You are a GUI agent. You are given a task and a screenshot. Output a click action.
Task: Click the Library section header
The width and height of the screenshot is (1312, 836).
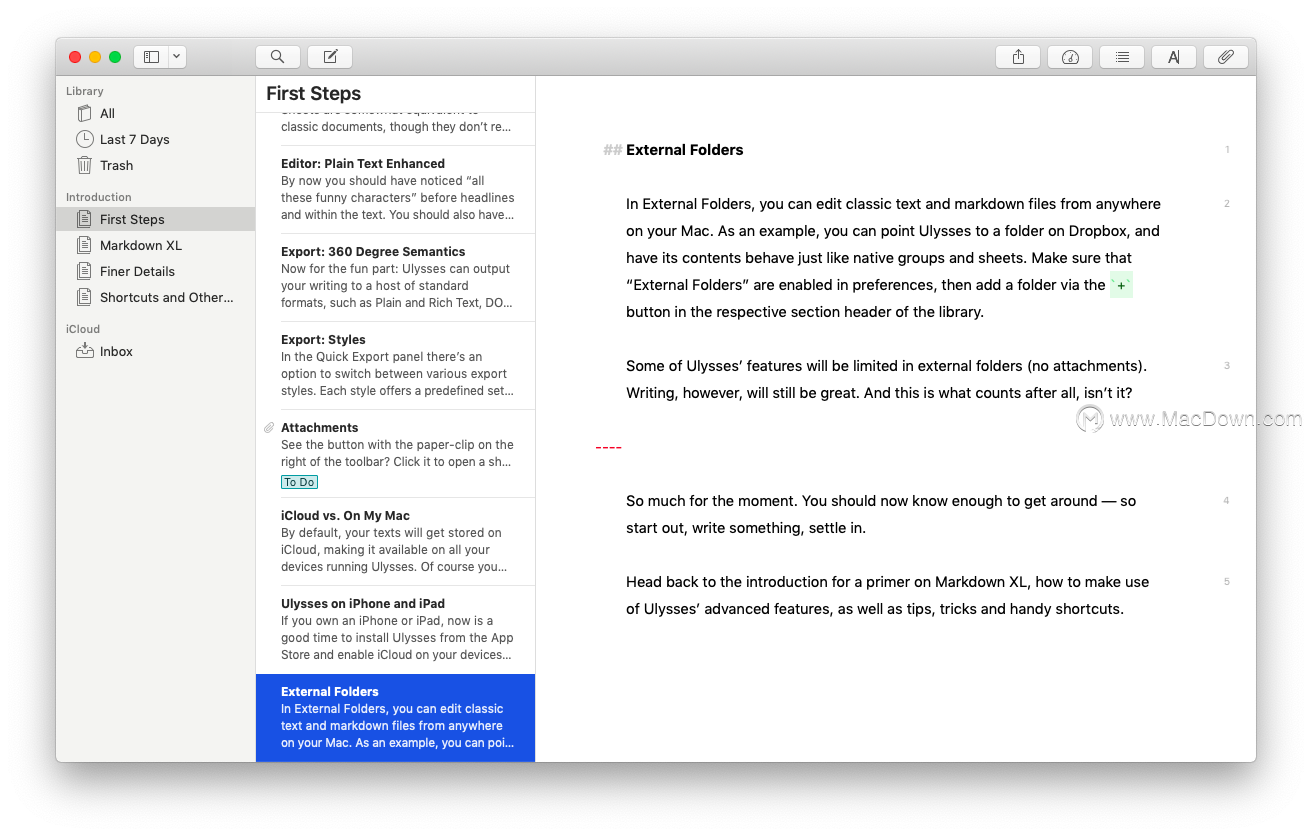[85, 91]
